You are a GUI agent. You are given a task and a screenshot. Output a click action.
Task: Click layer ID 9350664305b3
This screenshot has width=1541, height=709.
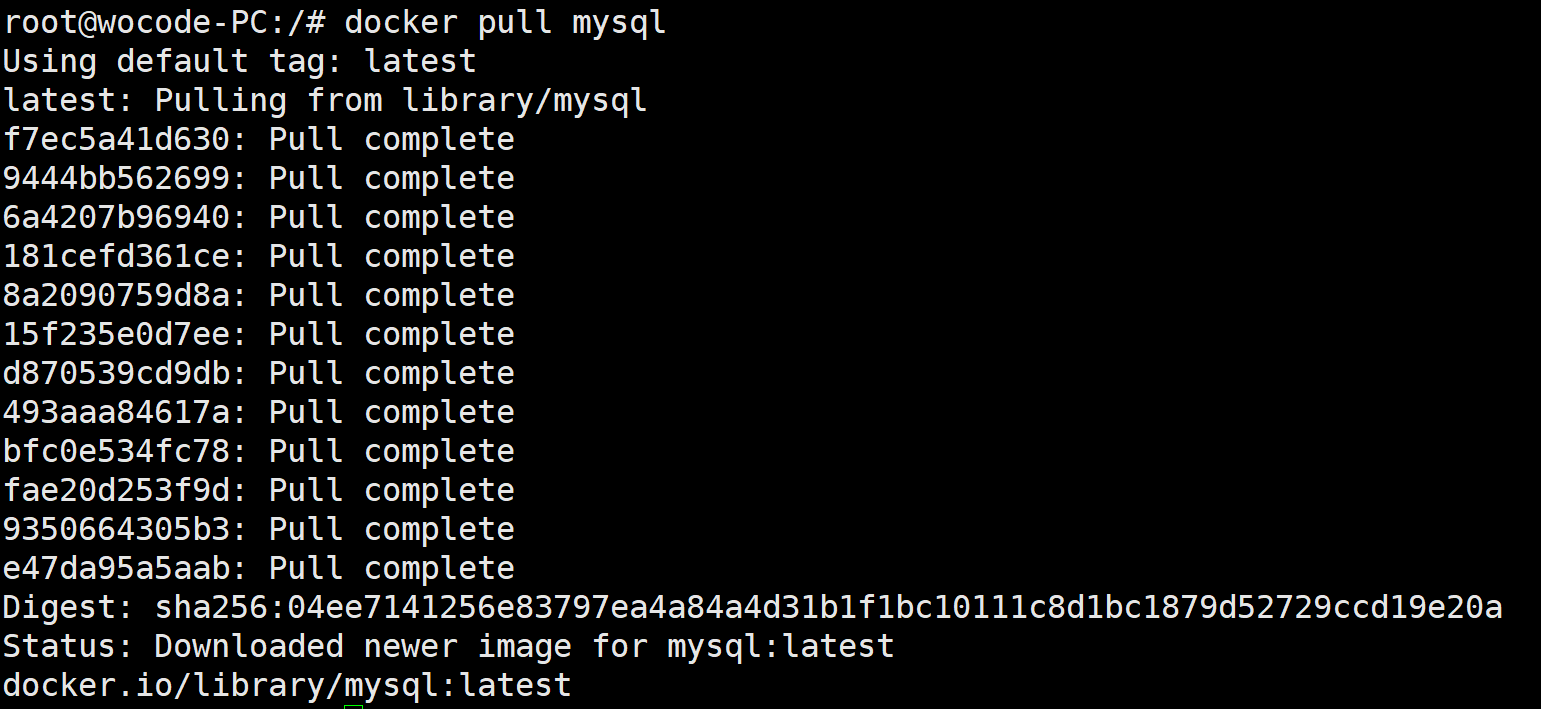tap(116, 529)
